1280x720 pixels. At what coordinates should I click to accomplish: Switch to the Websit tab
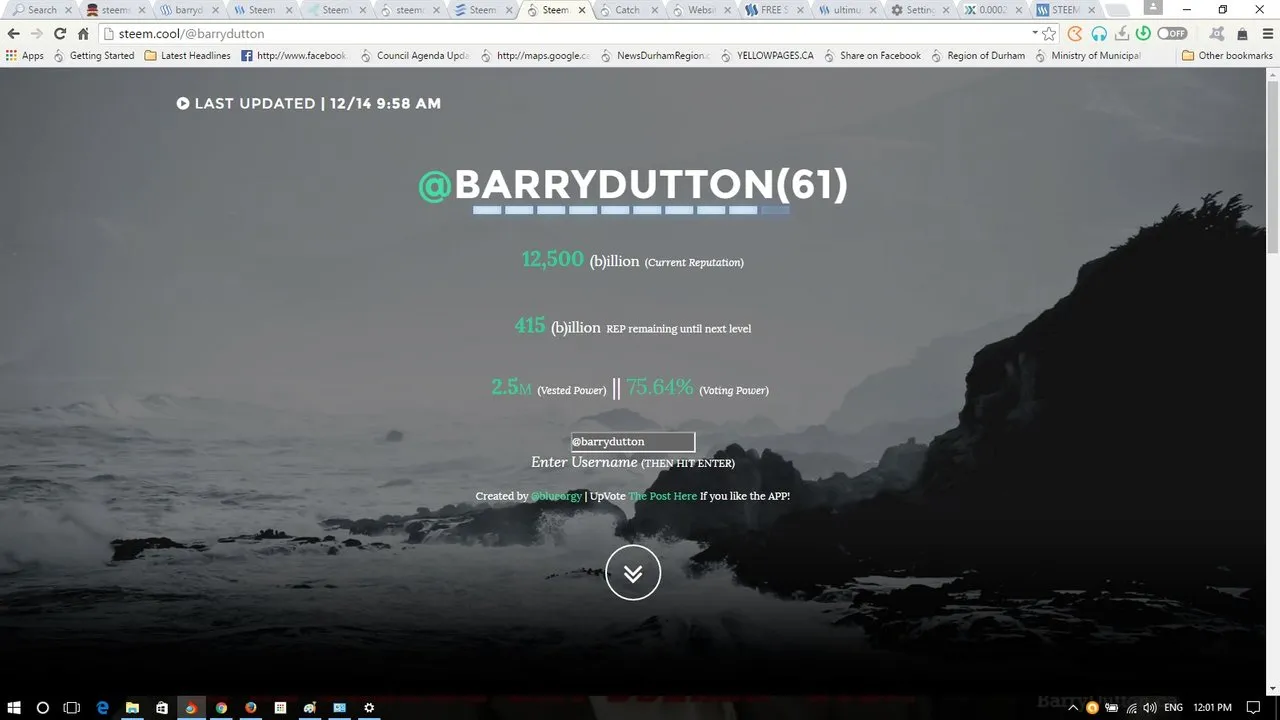coord(702,10)
